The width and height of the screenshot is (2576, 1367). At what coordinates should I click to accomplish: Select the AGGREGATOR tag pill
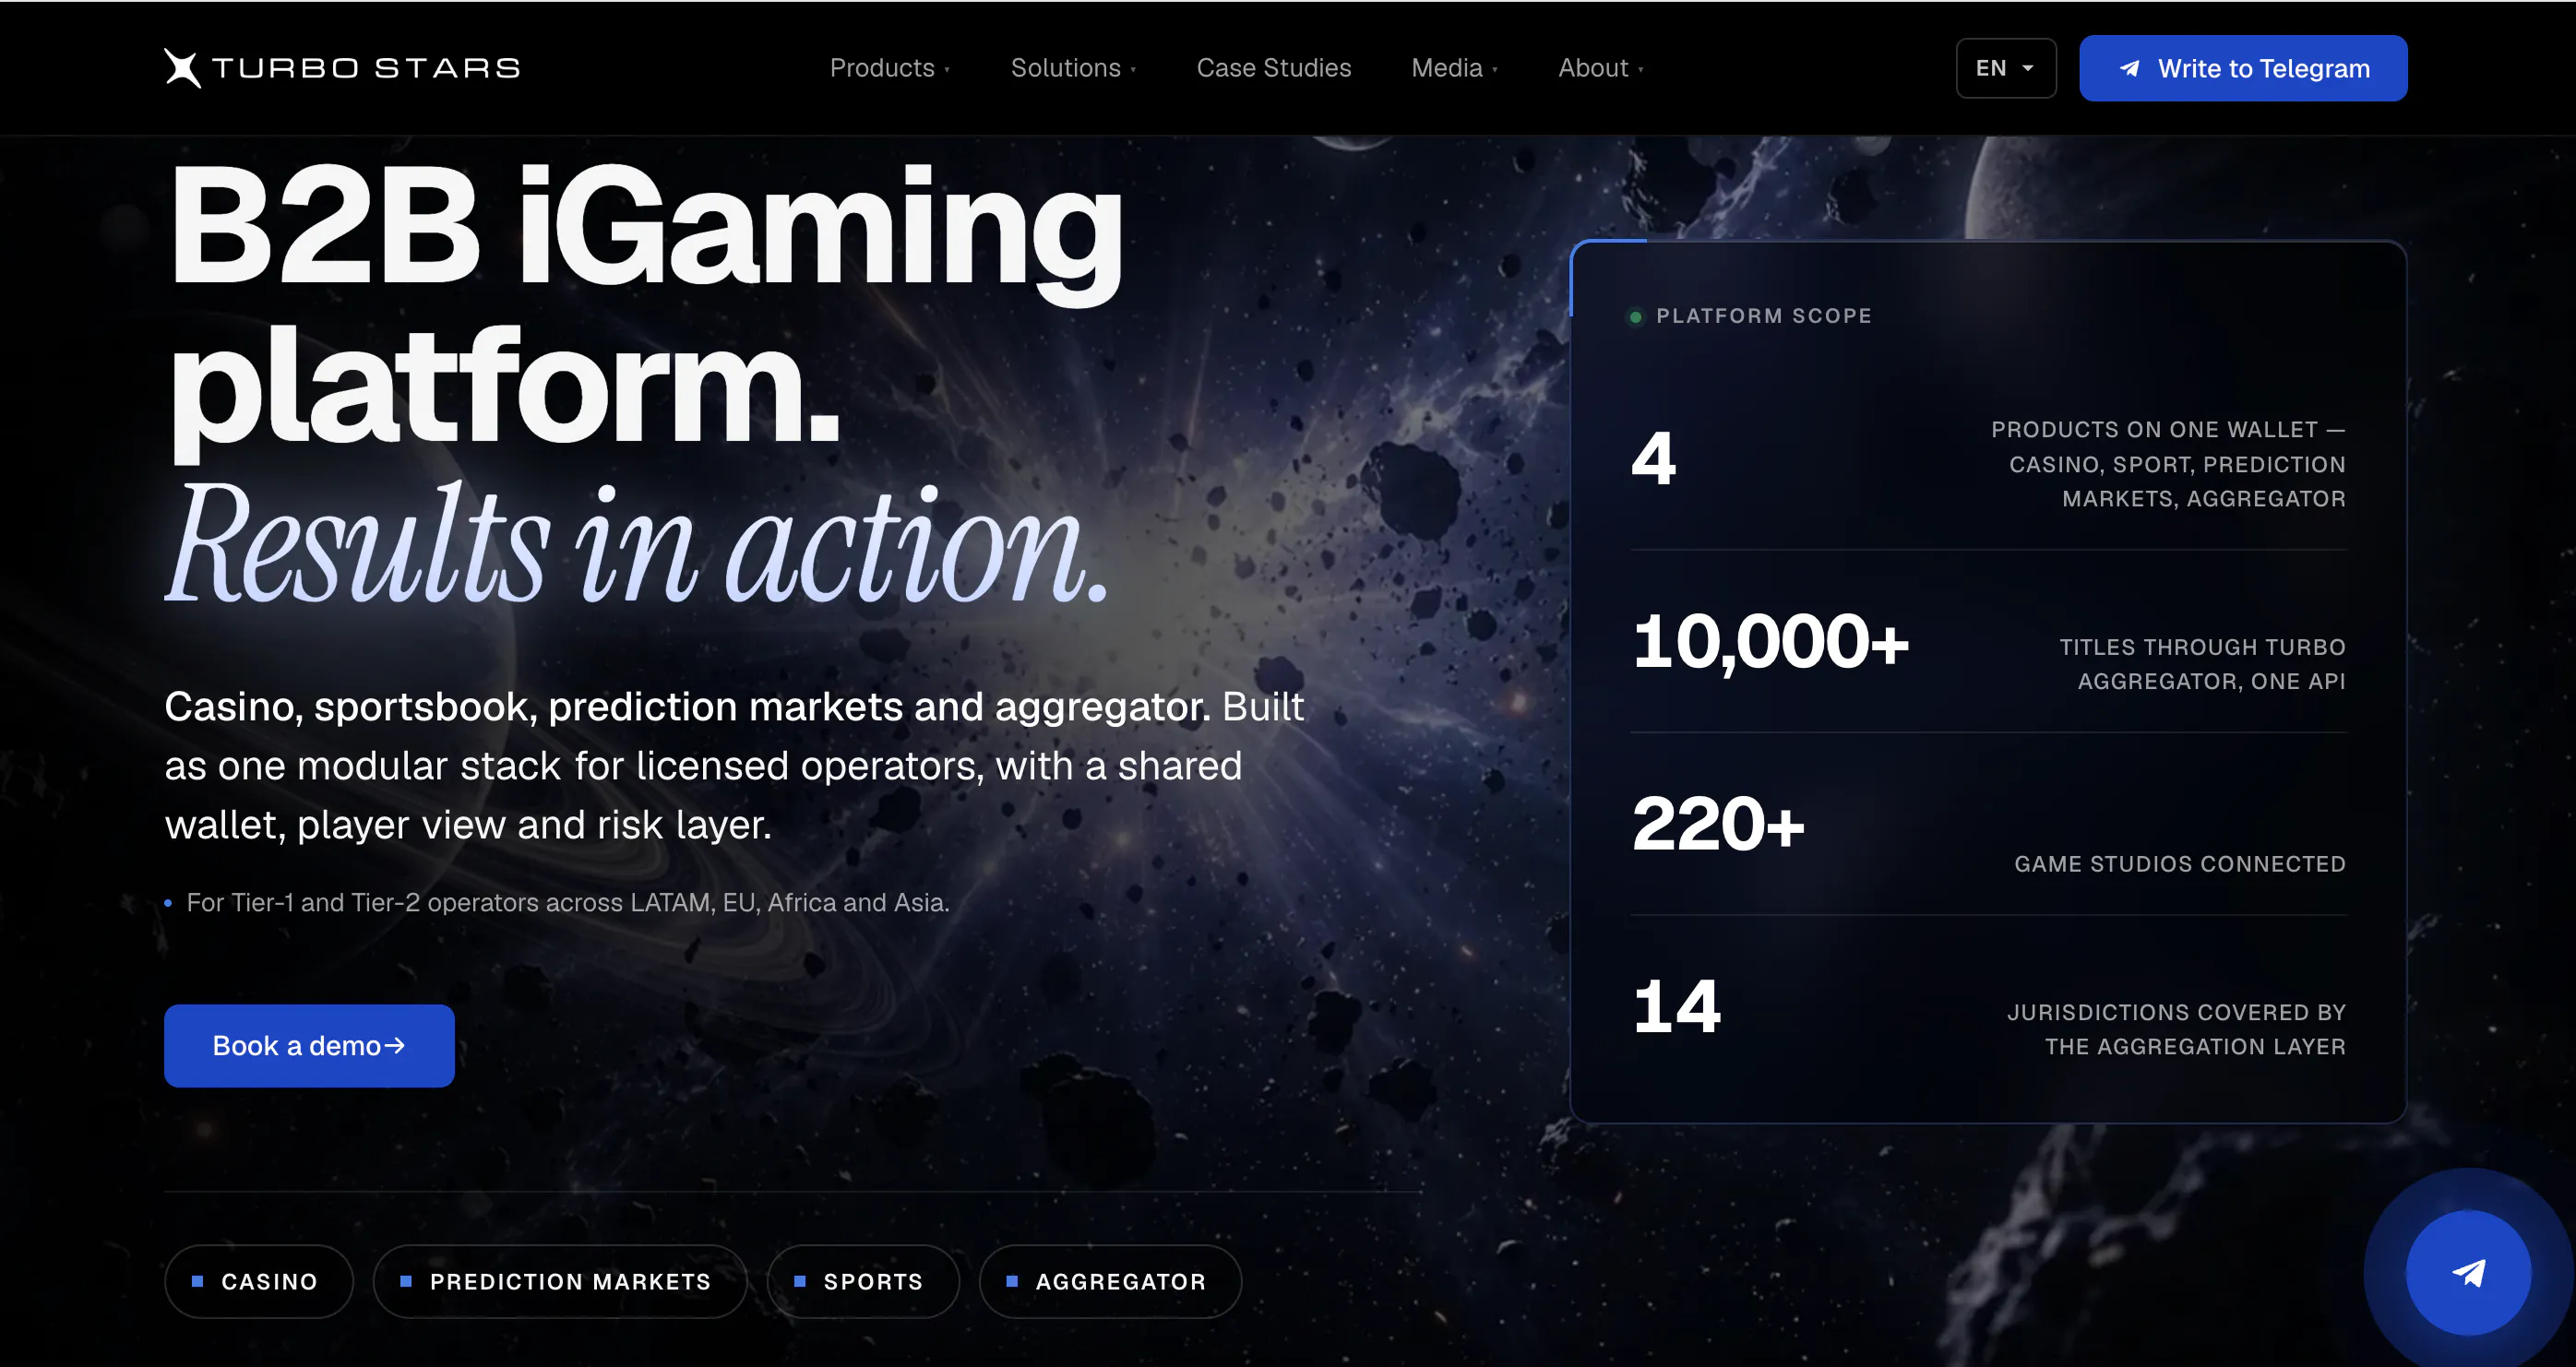click(x=1110, y=1281)
